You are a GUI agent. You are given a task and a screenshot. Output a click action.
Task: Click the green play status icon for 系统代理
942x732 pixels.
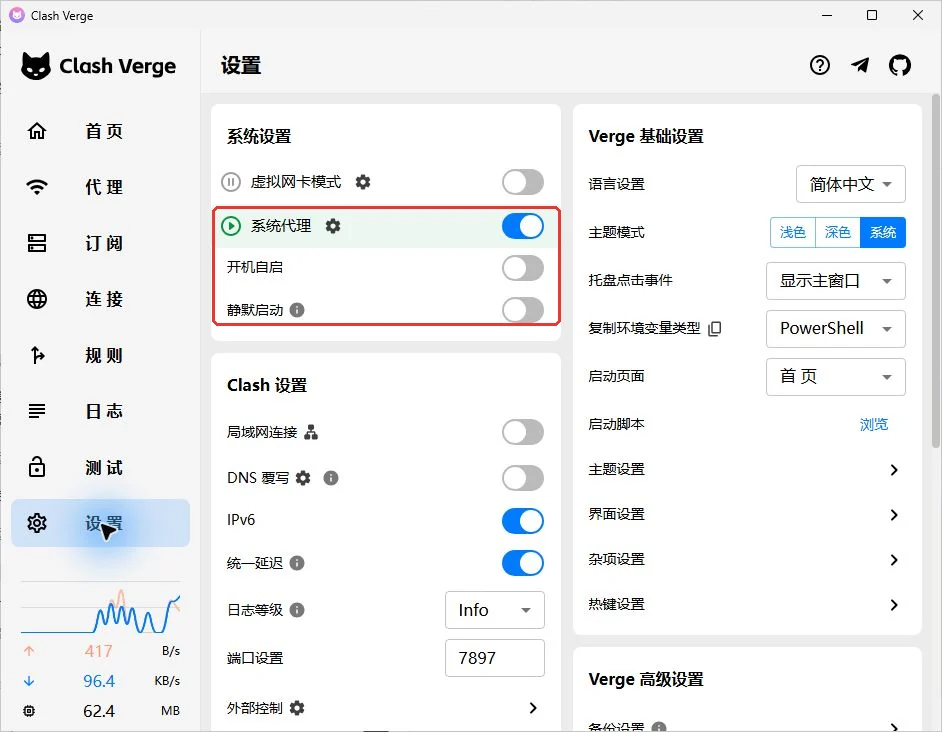point(231,226)
